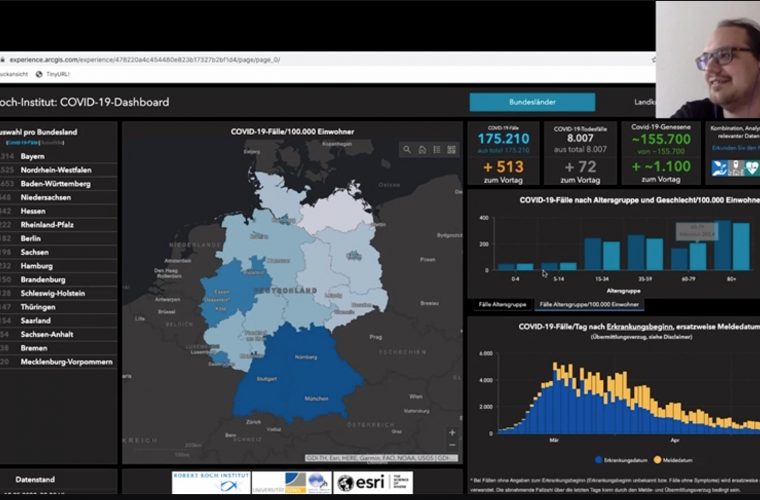Viewport: 760px width, 500px height.
Task: Click the Bundesländer button
Action: (x=532, y=102)
